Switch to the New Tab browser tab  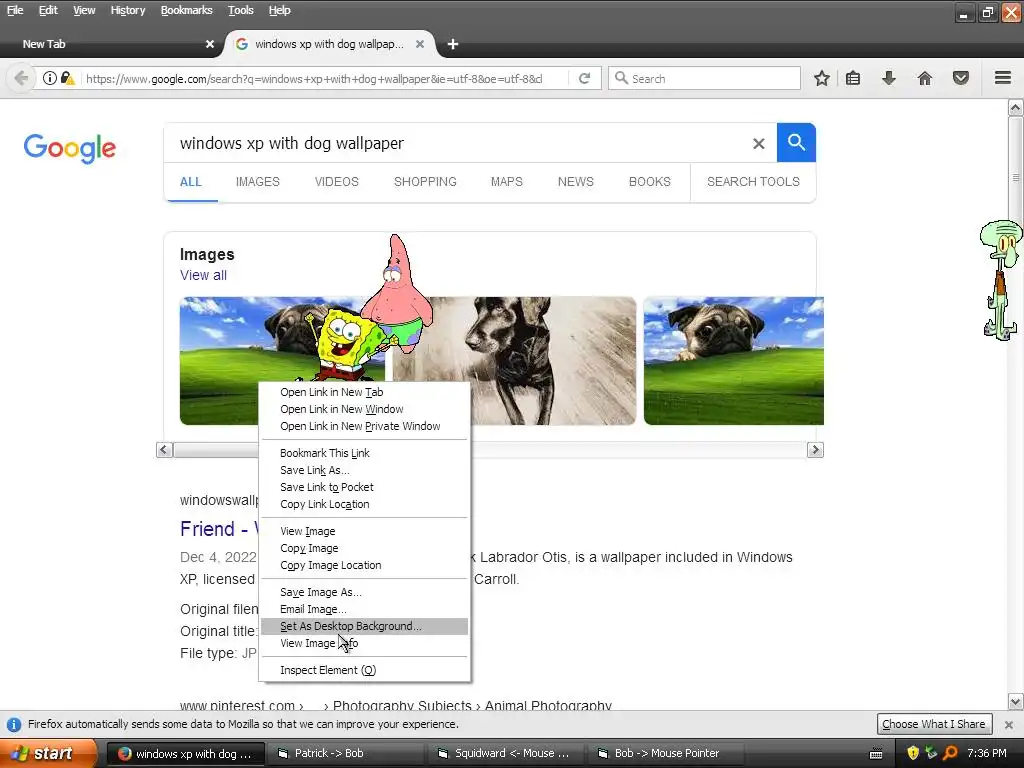(x=111, y=44)
